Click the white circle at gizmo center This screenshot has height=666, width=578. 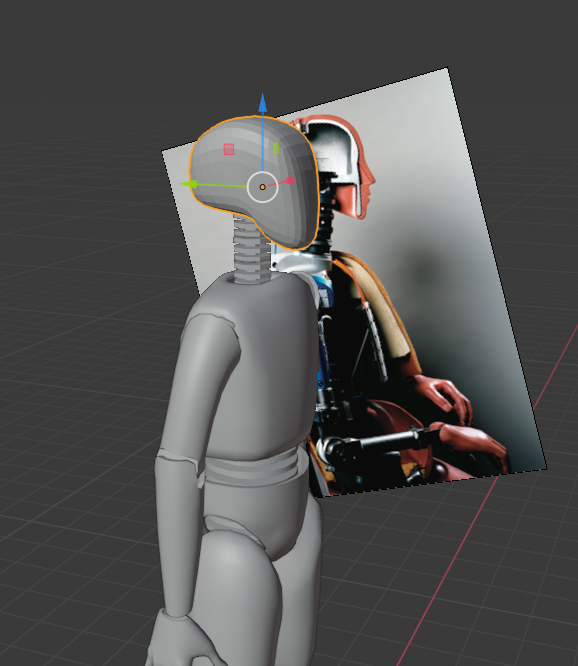coord(262,187)
